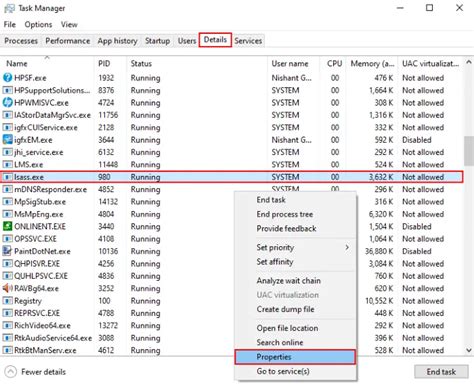474x389 pixels.
Task: Collapse view with Fewer details arrow
Action: 11,372
